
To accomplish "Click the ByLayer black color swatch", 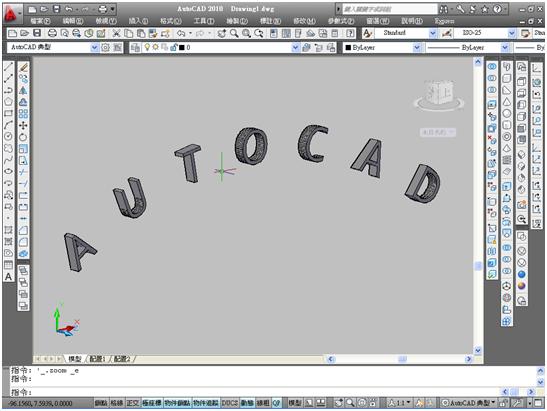I will pyautogui.click(x=348, y=47).
